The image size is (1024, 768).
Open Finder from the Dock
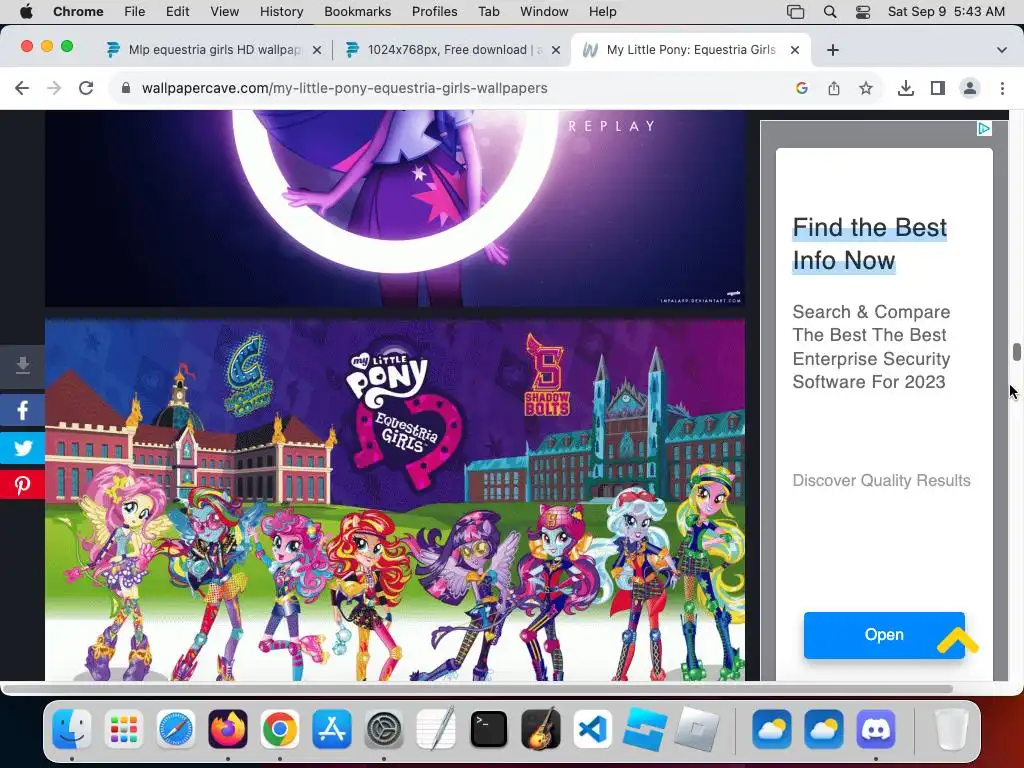pos(72,729)
